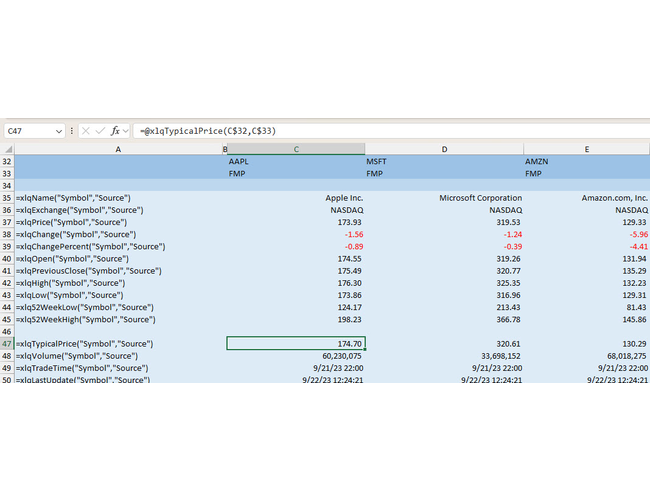650x500 pixels.
Task: Click the =xlqExchange("Symbol","Source") cell
Action: 118,210
